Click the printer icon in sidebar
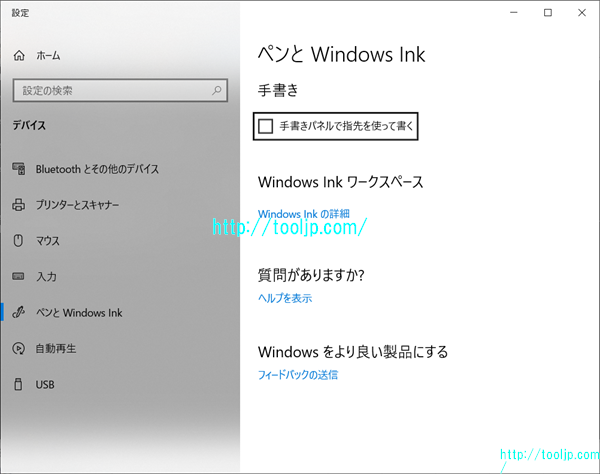 pos(18,205)
